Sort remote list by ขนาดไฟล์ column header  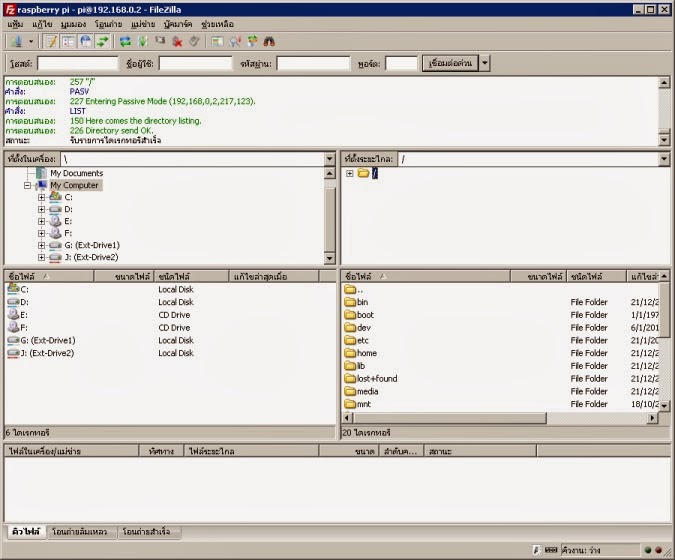[538, 276]
